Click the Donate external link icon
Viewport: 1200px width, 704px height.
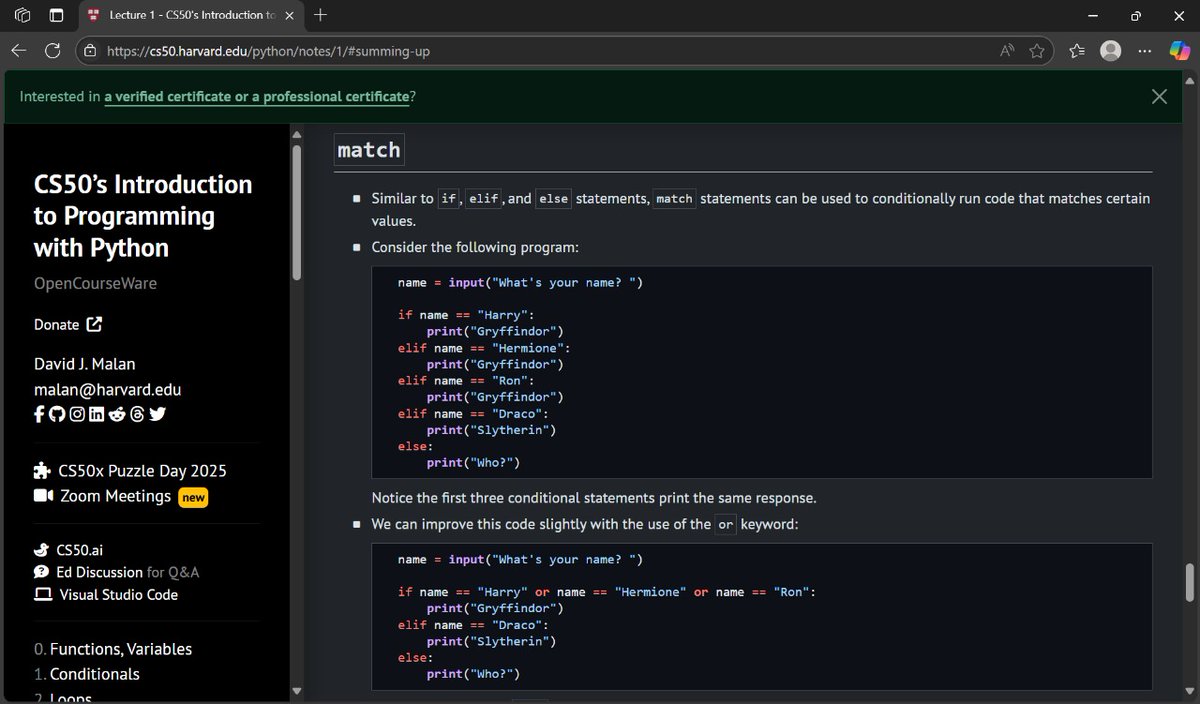94,324
